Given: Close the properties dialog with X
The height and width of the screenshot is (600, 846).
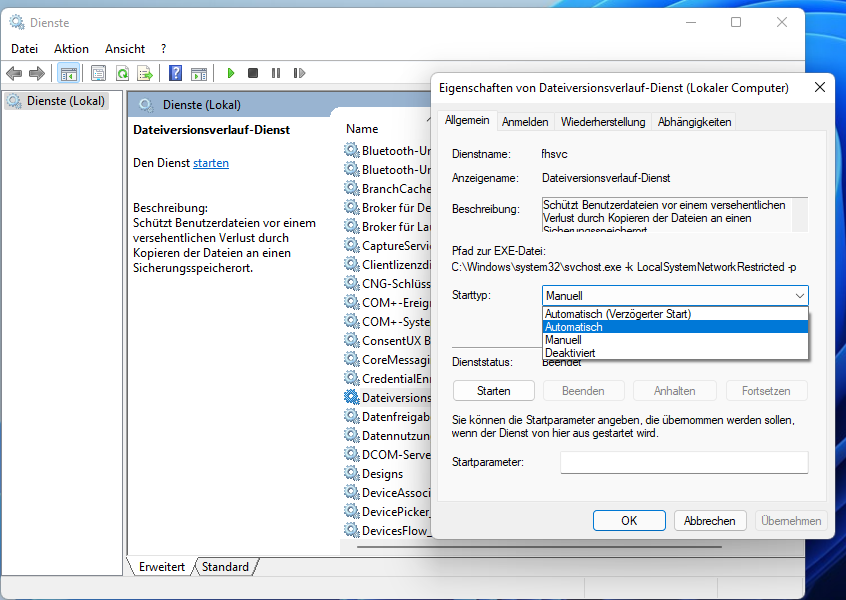Looking at the screenshot, I should click(x=820, y=87).
